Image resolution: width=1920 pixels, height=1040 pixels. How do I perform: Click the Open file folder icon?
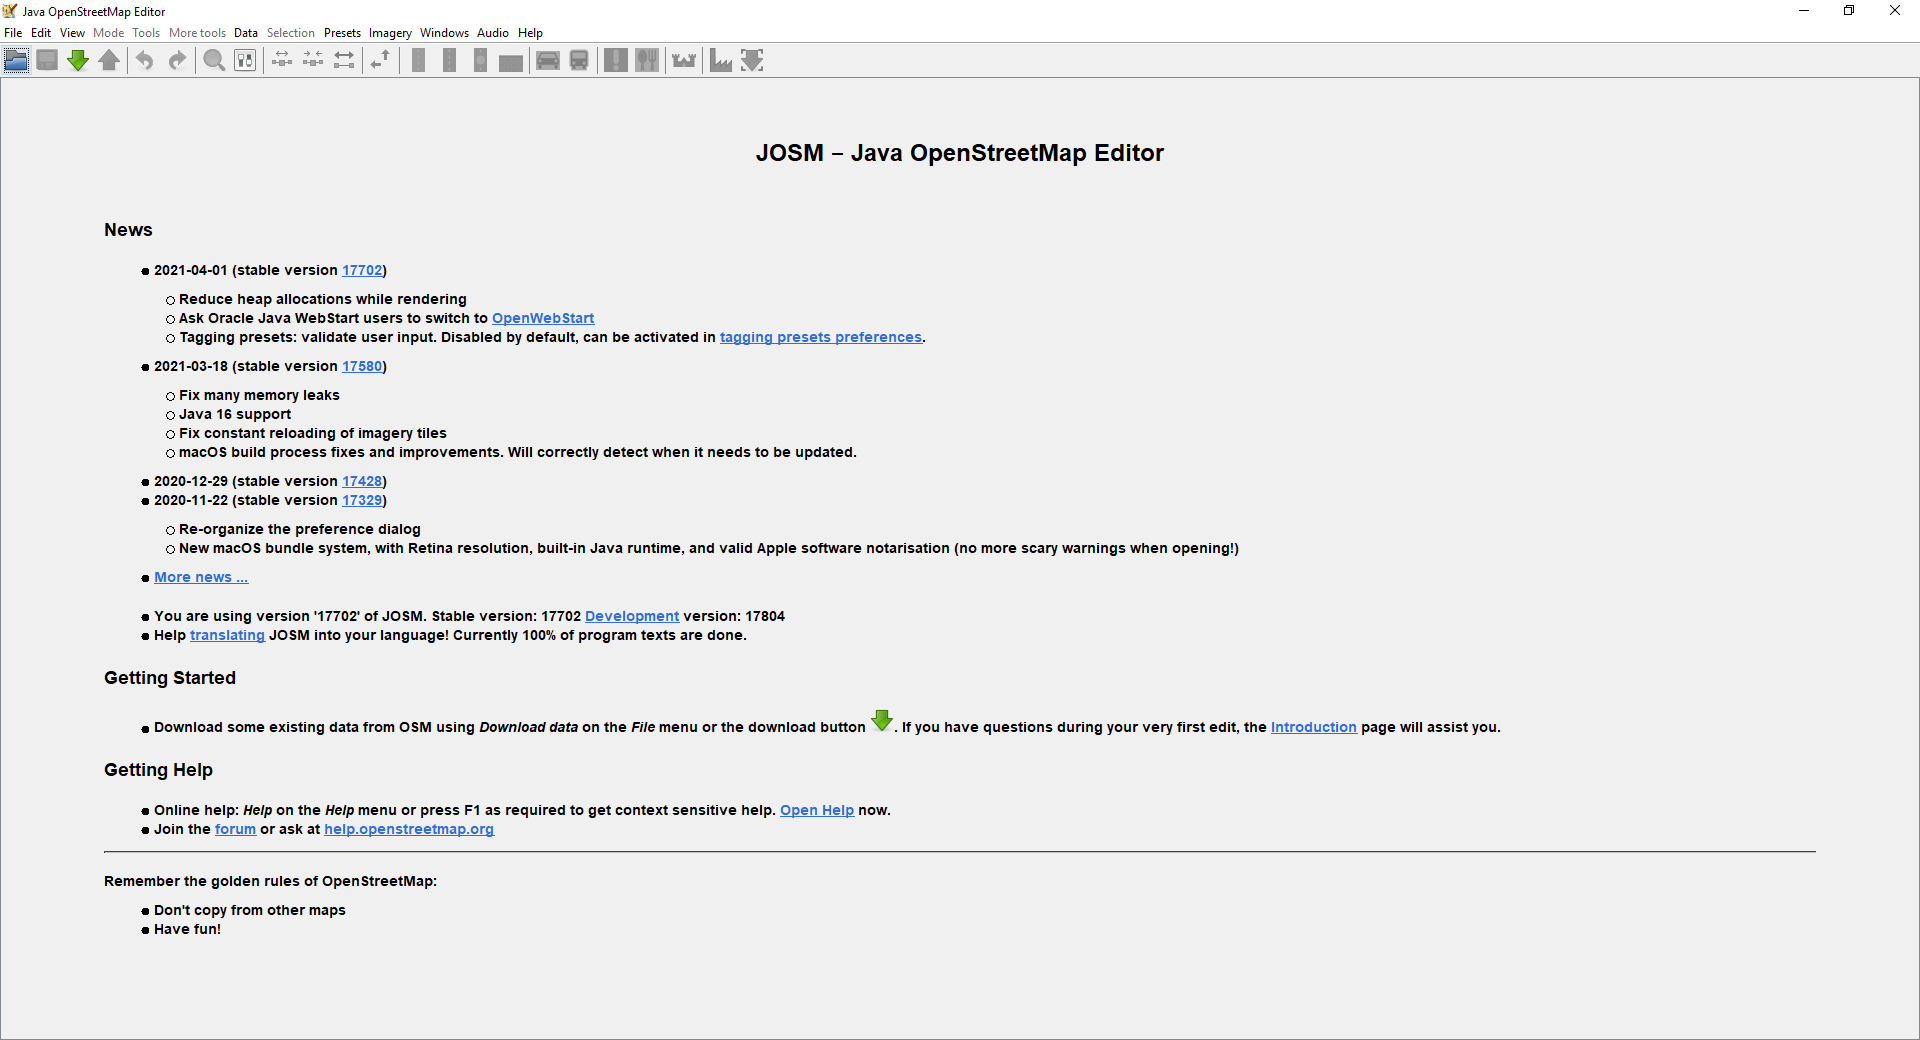(x=16, y=61)
